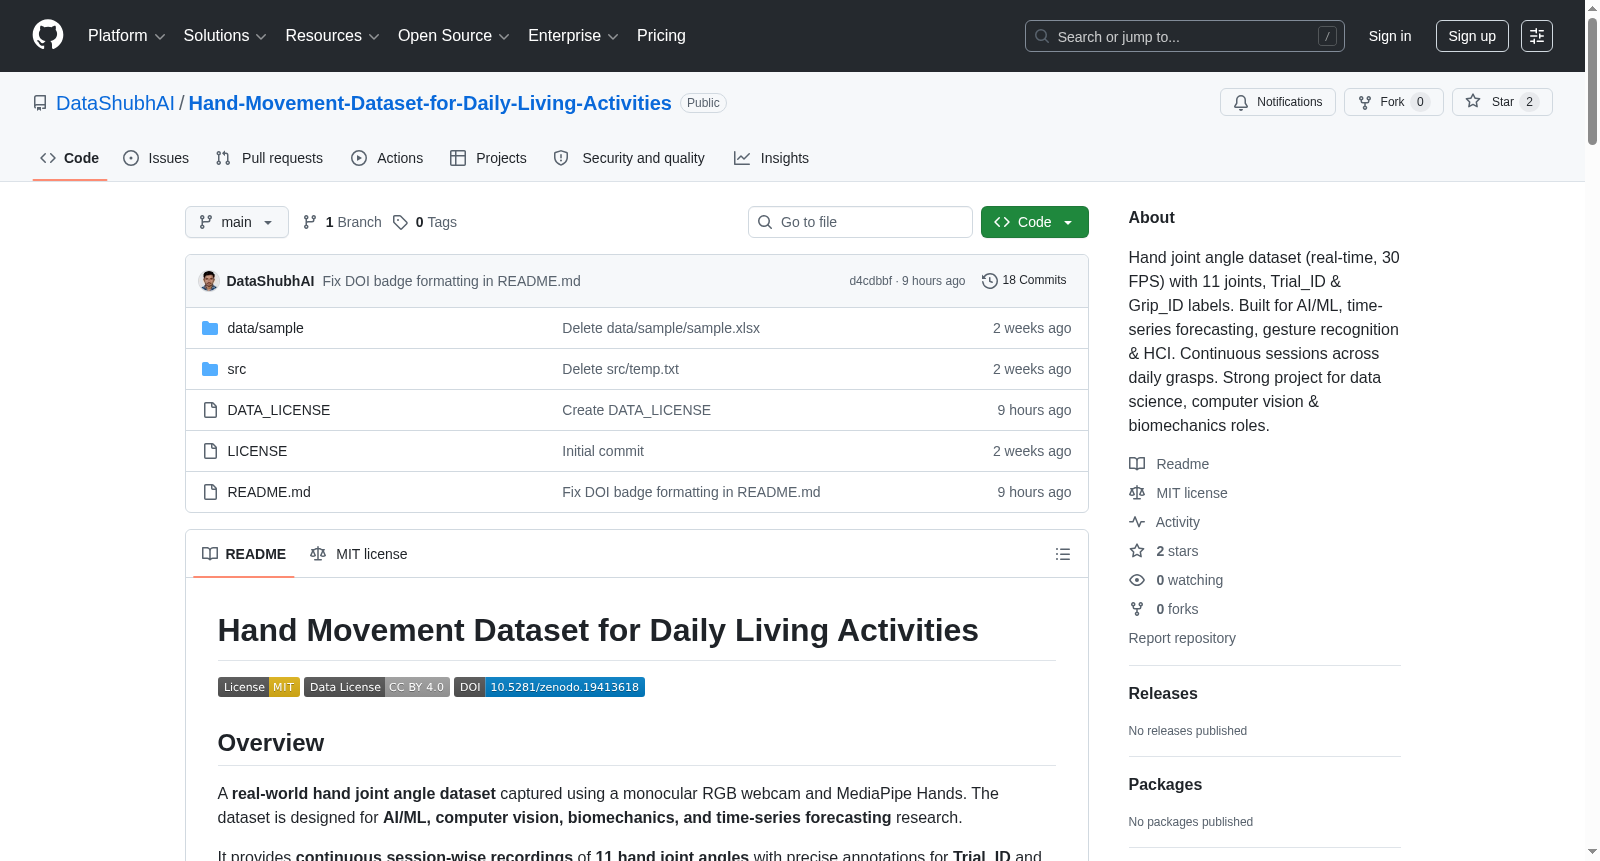Open the Pricing link
Screen dimensions: 1600x861
tap(661, 36)
